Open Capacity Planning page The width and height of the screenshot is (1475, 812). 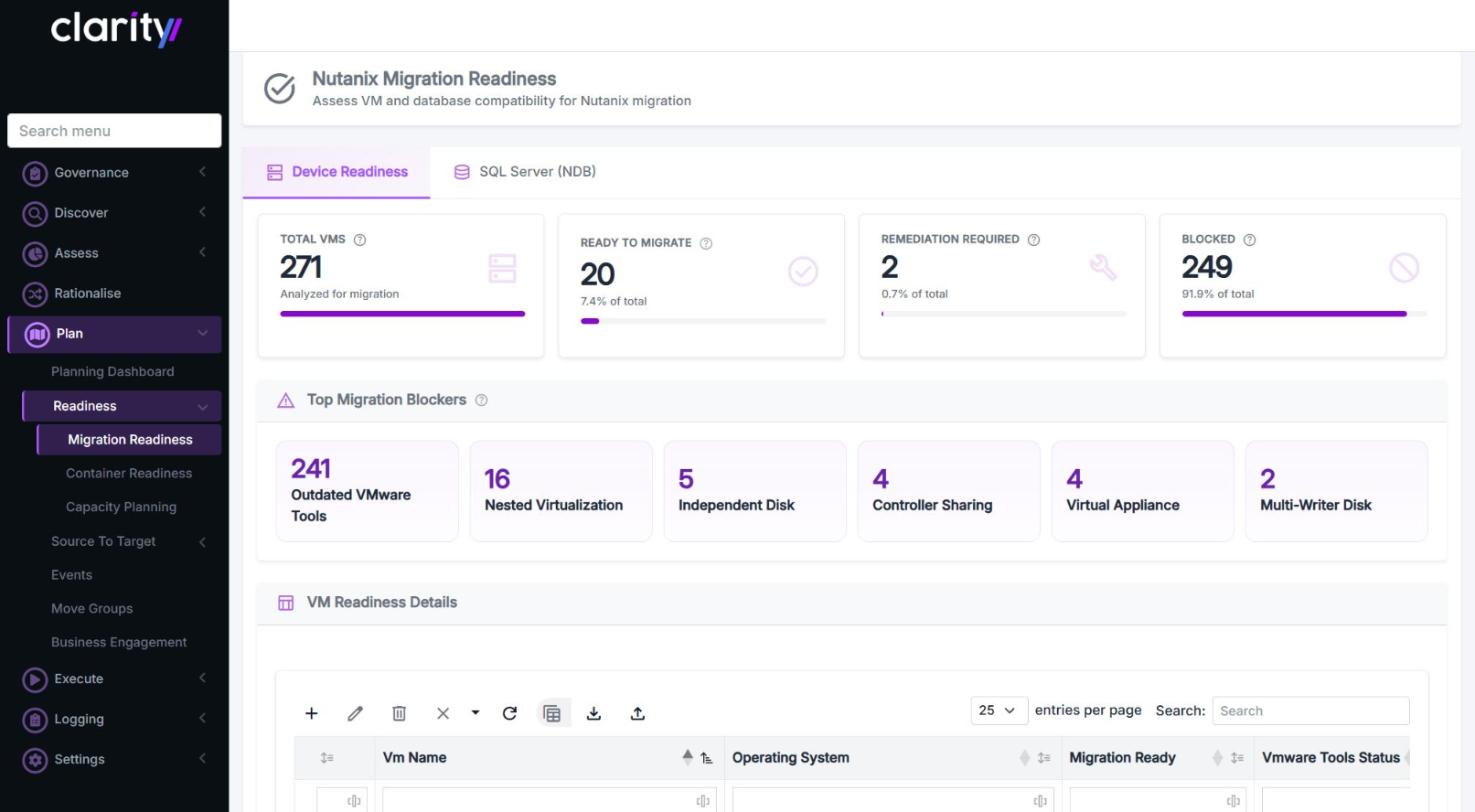(x=121, y=507)
